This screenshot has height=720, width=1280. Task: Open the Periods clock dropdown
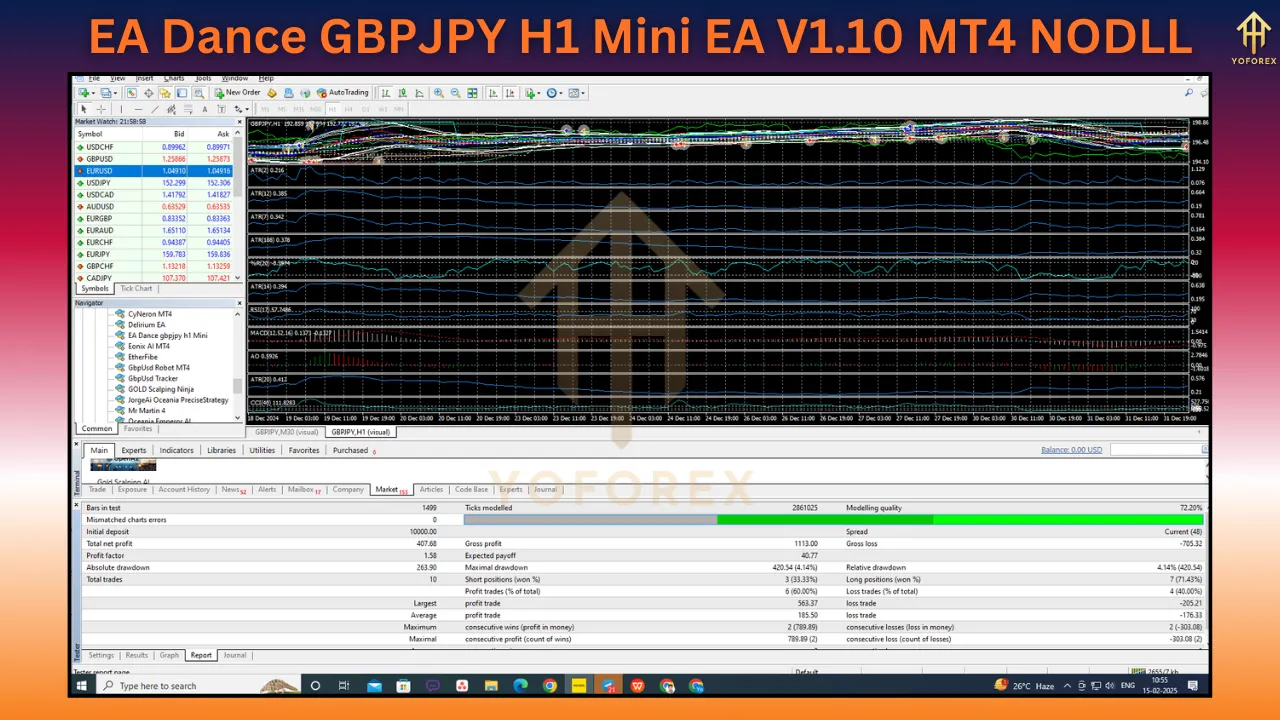tap(554, 92)
